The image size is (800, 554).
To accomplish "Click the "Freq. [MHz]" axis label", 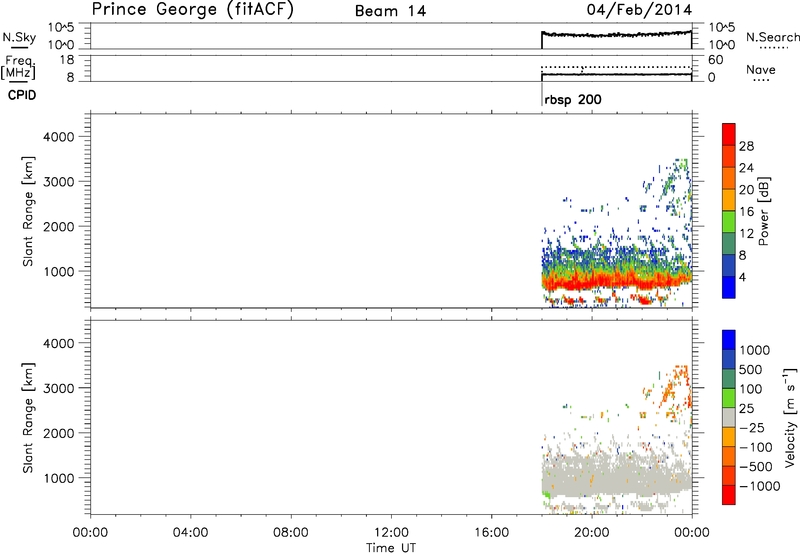I will click(x=19, y=67).
